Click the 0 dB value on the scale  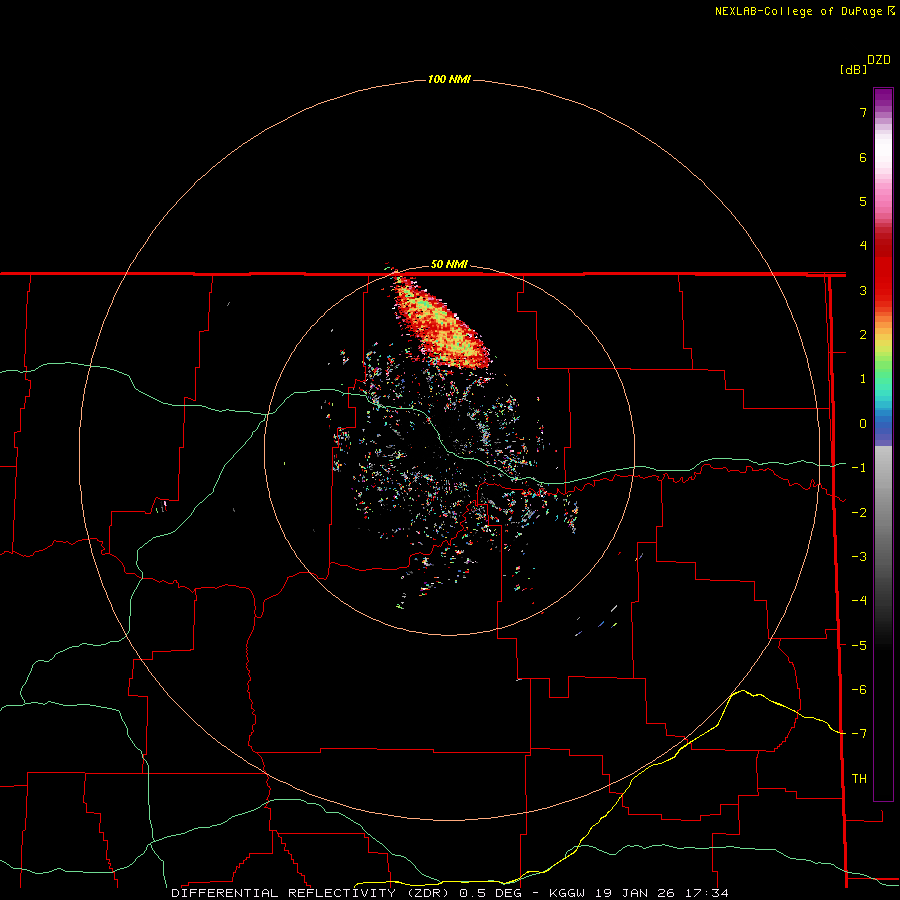pos(863,424)
